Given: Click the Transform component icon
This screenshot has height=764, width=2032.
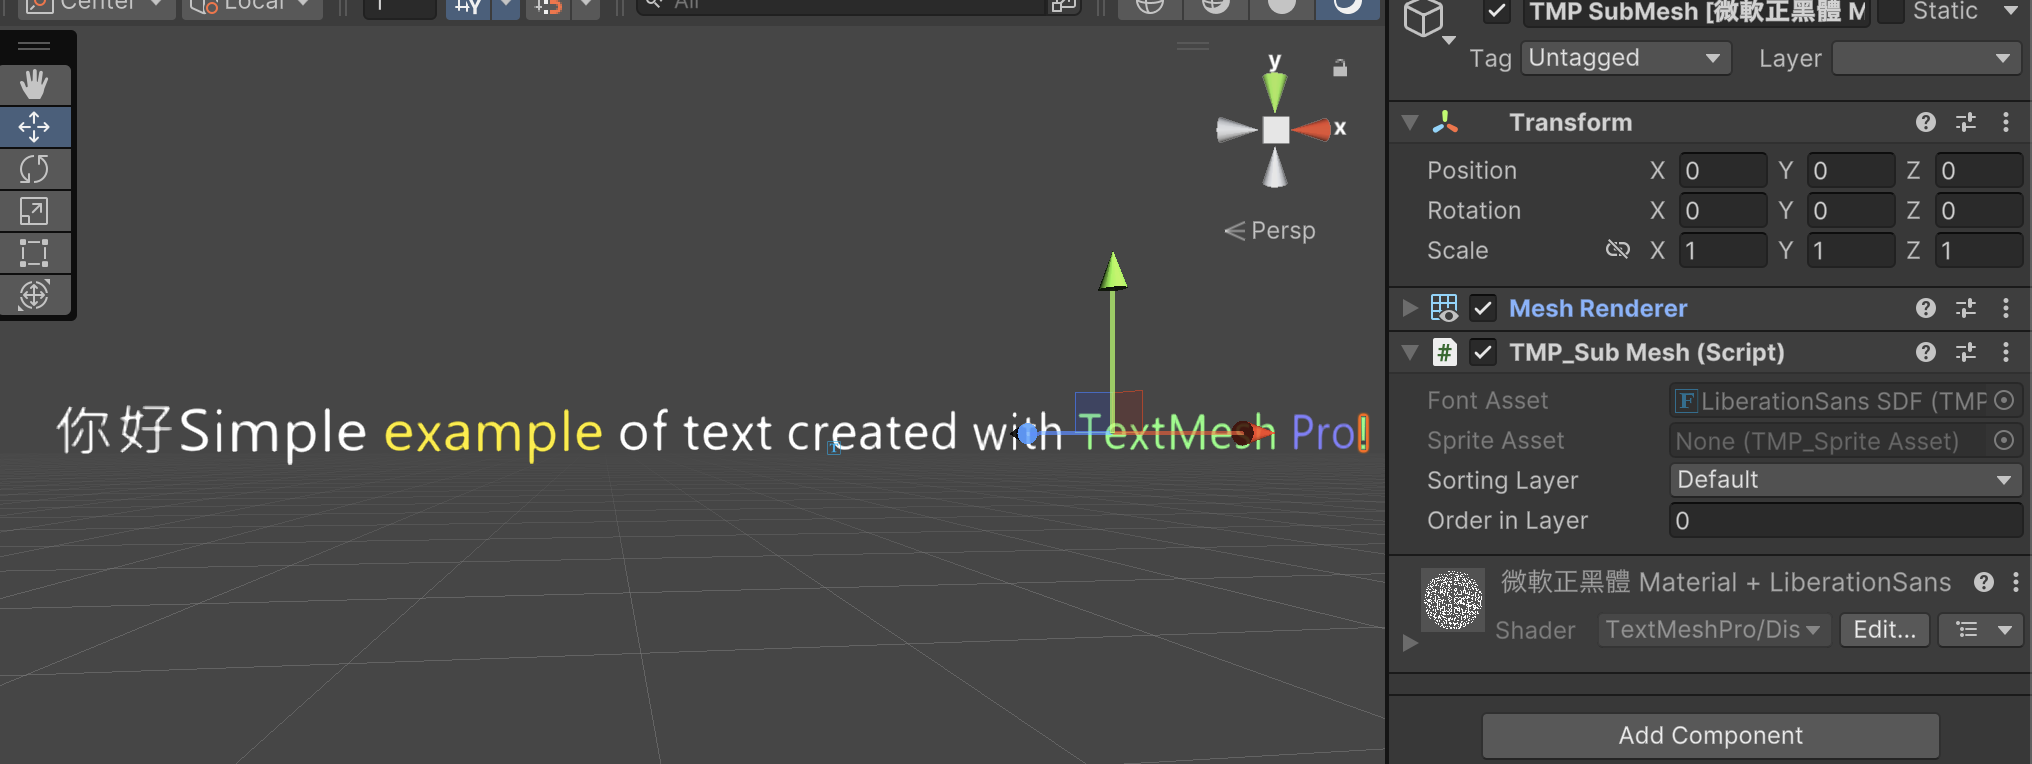Looking at the screenshot, I should click(x=1445, y=122).
